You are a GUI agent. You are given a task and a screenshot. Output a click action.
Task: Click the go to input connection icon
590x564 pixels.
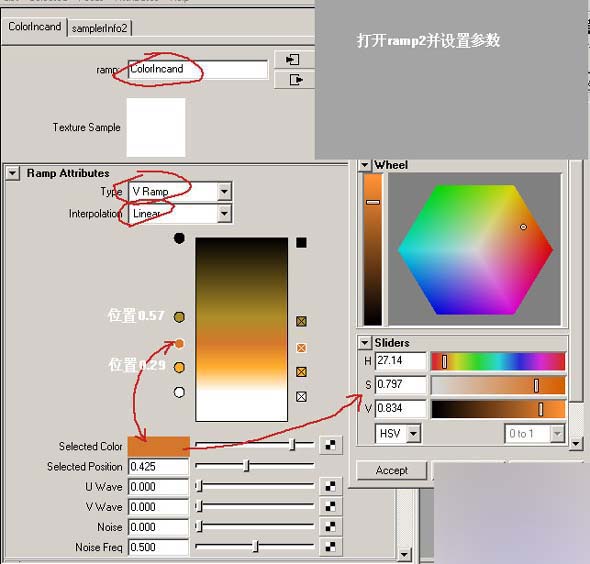pyautogui.click(x=293, y=59)
